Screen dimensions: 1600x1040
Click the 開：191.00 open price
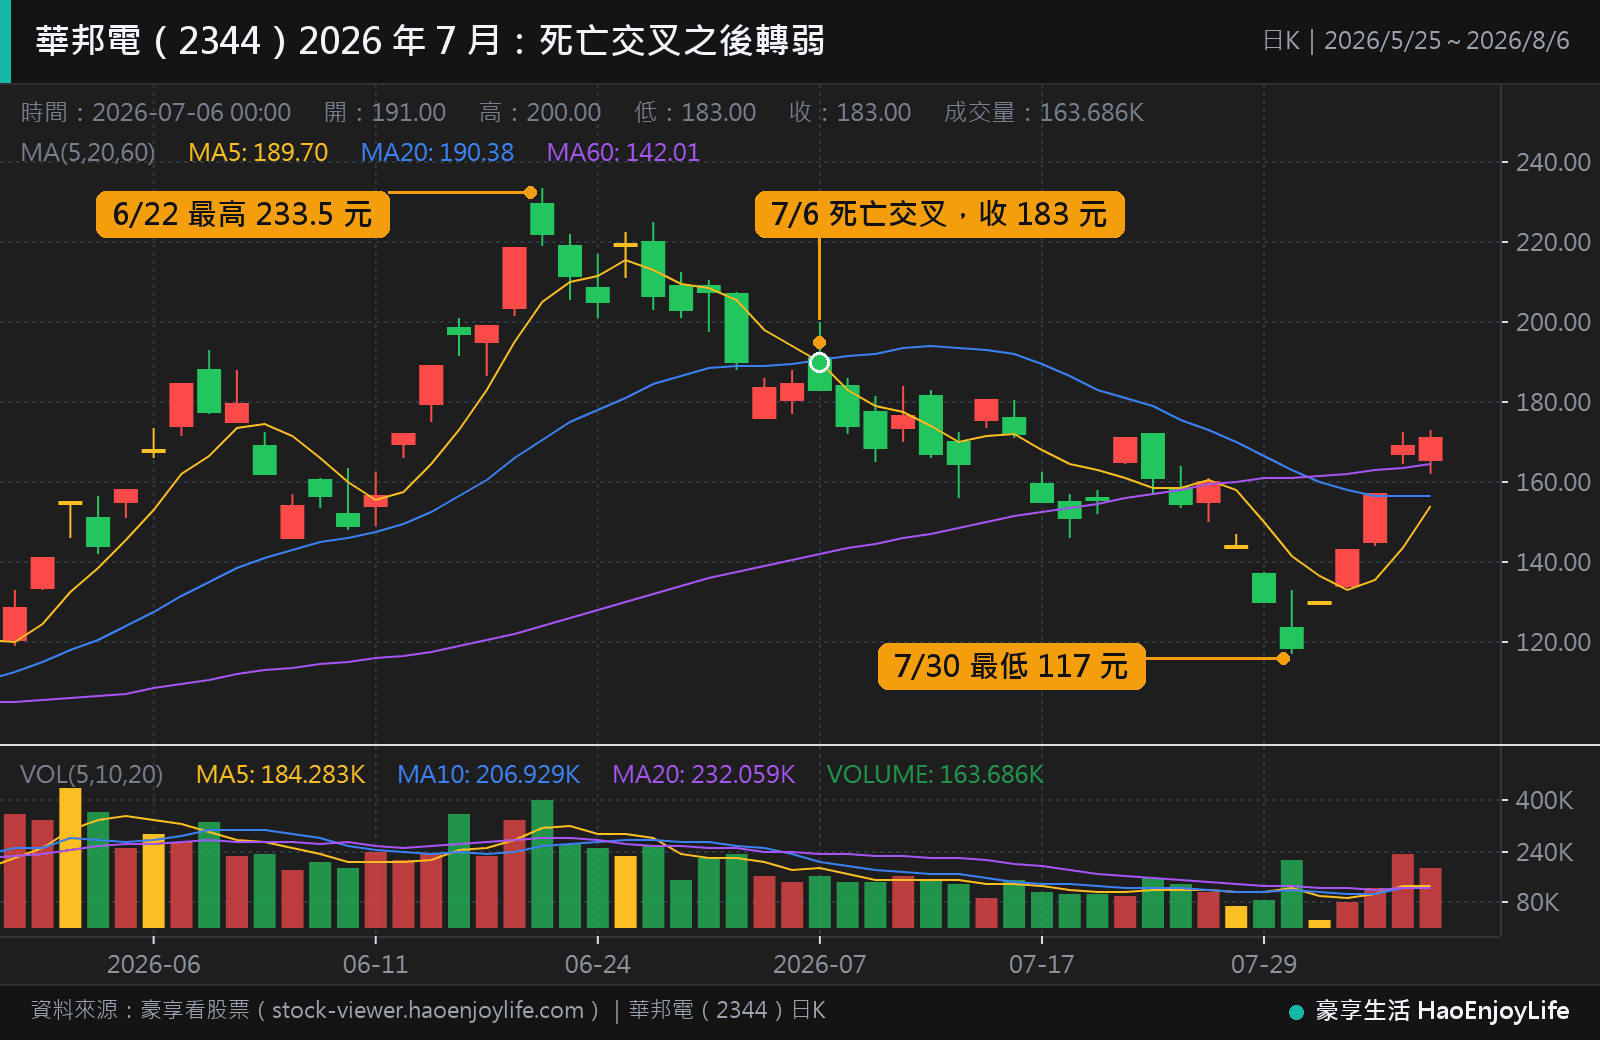(385, 113)
